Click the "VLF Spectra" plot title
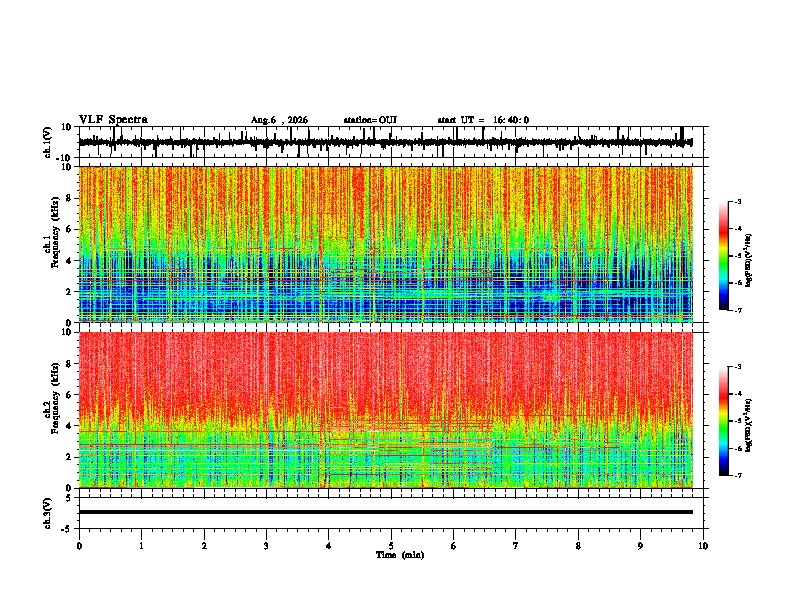This screenshot has height=612, width=792. tap(113, 120)
